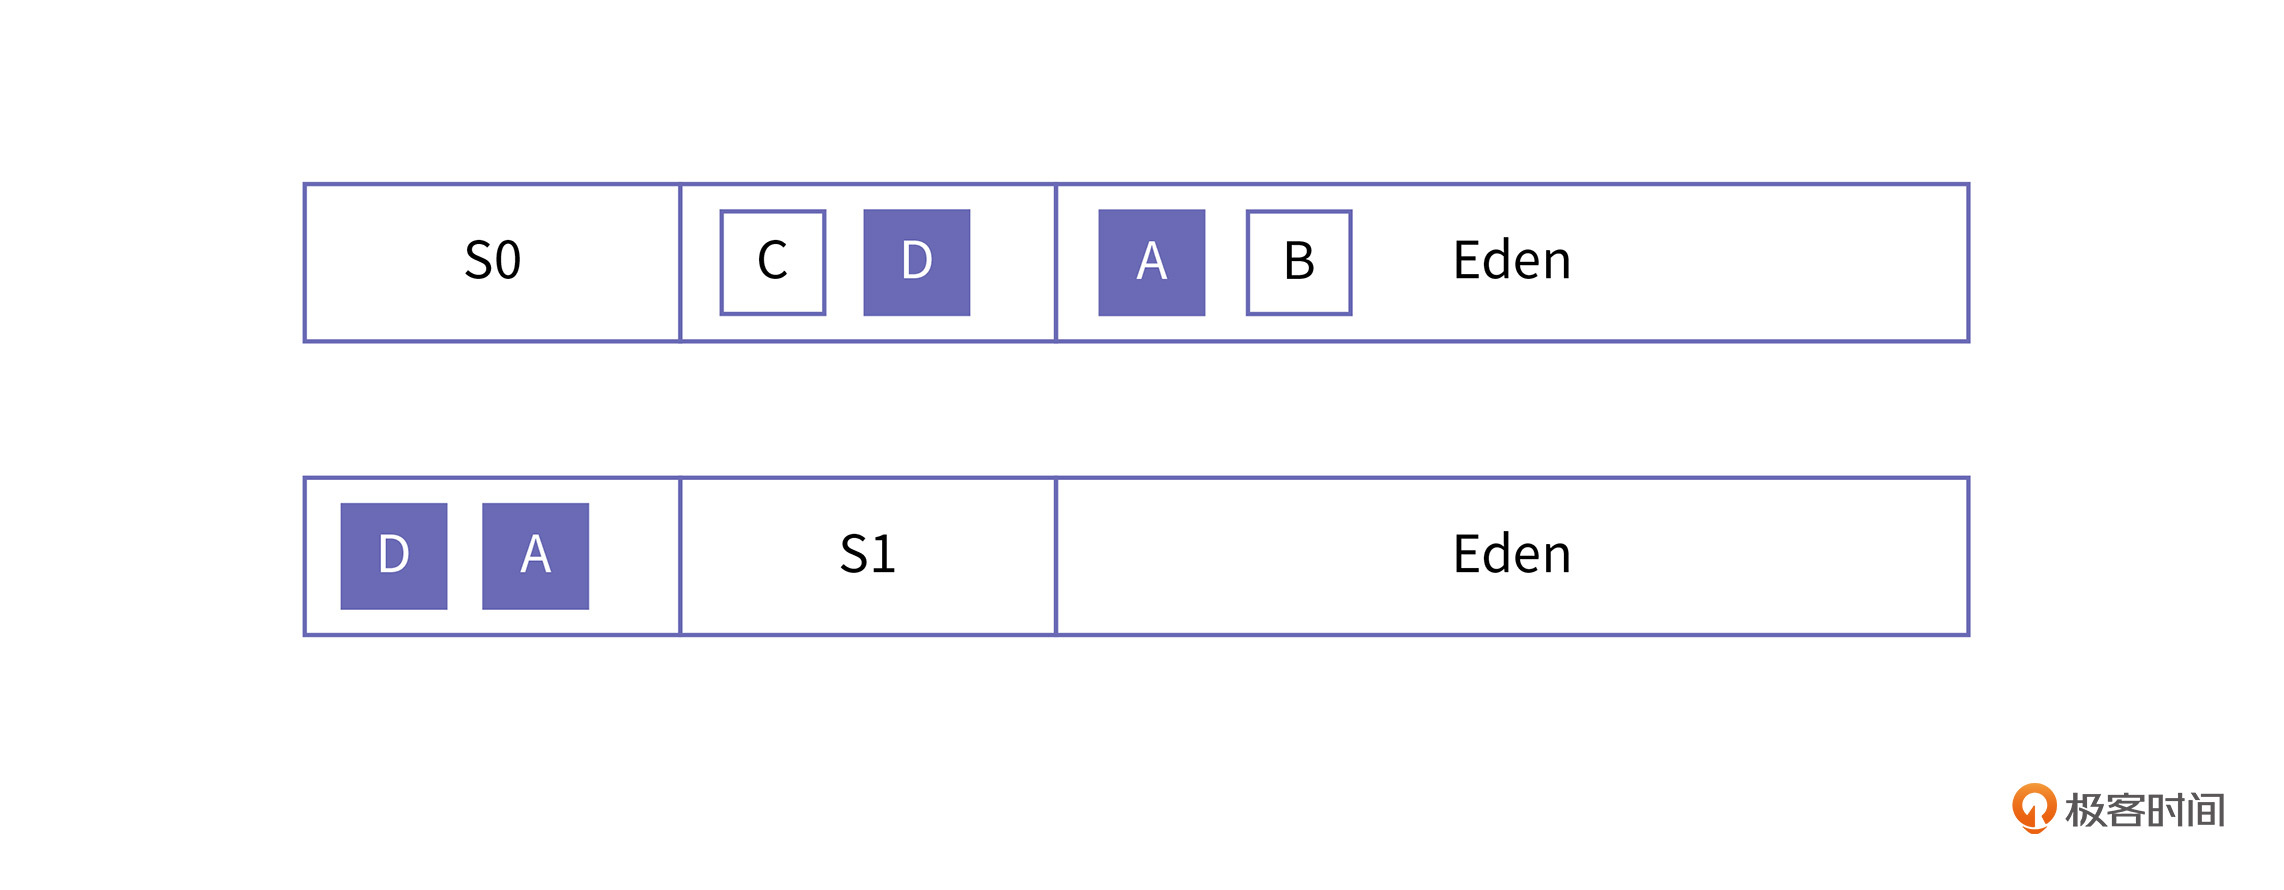
Task: Click the S0 label in the top row
Action: tap(492, 261)
